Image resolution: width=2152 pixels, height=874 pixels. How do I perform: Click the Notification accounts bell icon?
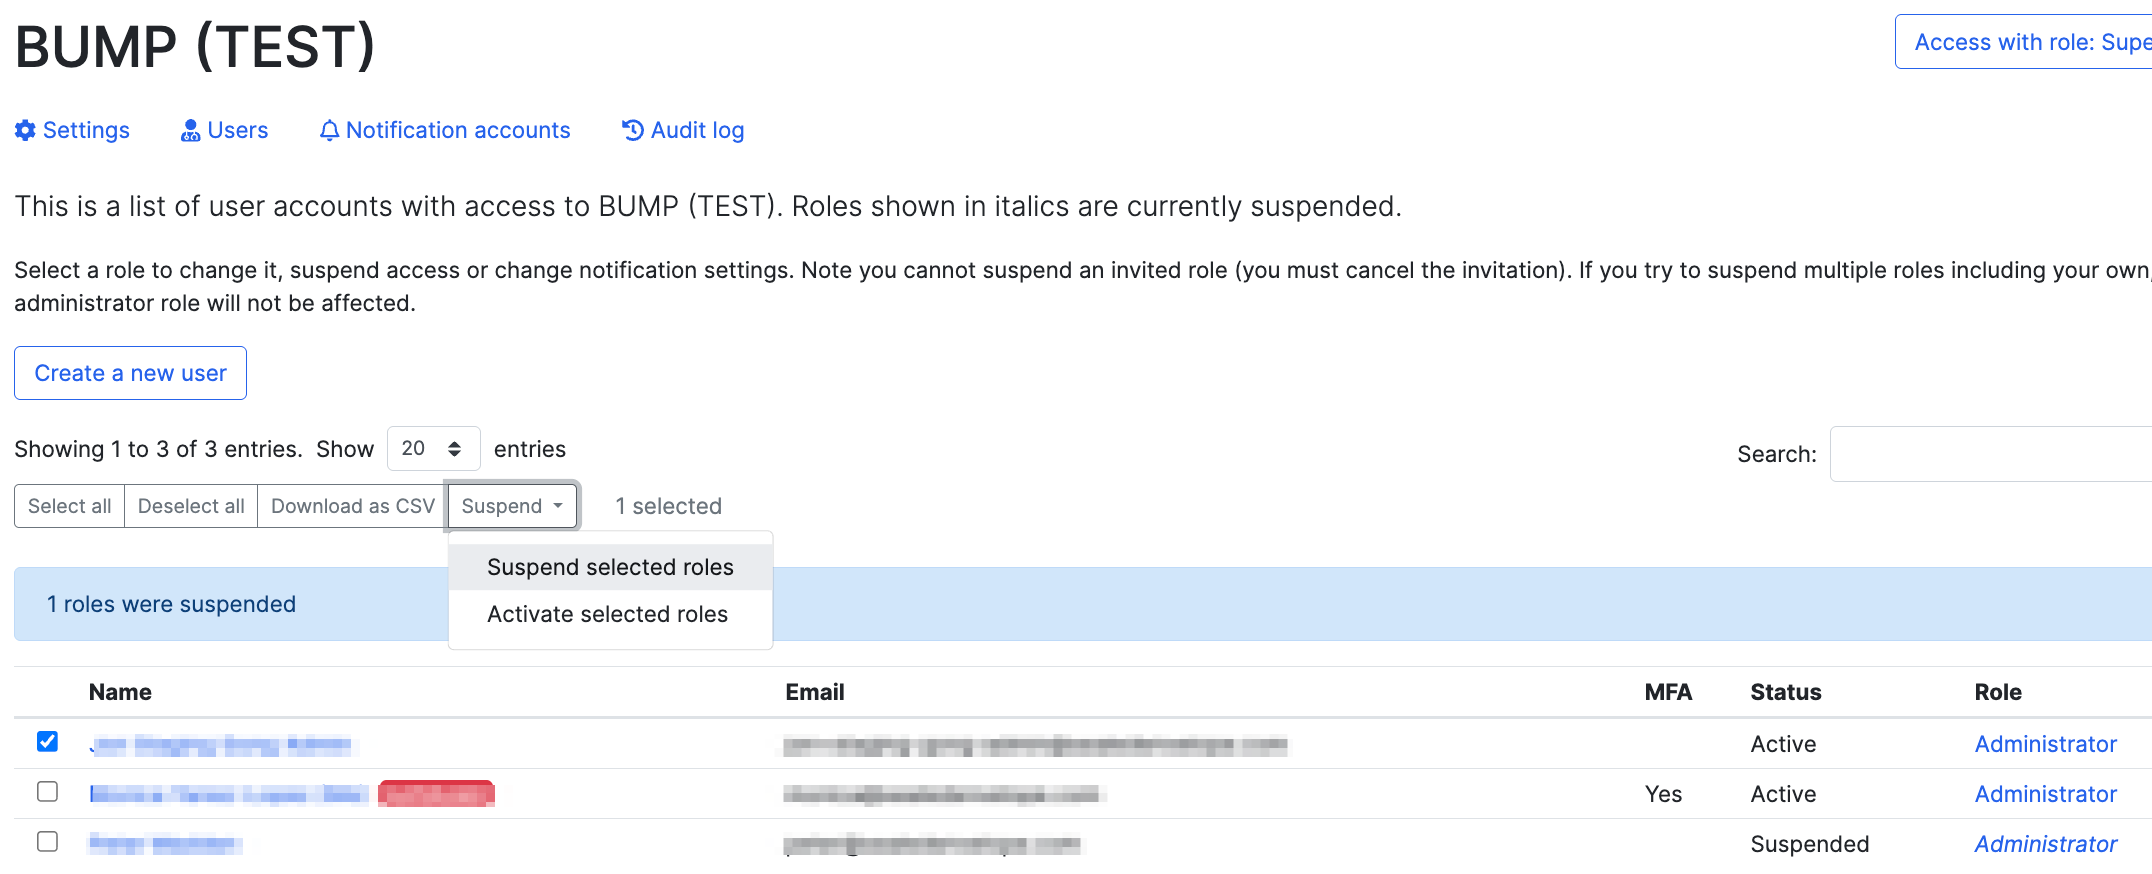[x=329, y=130]
